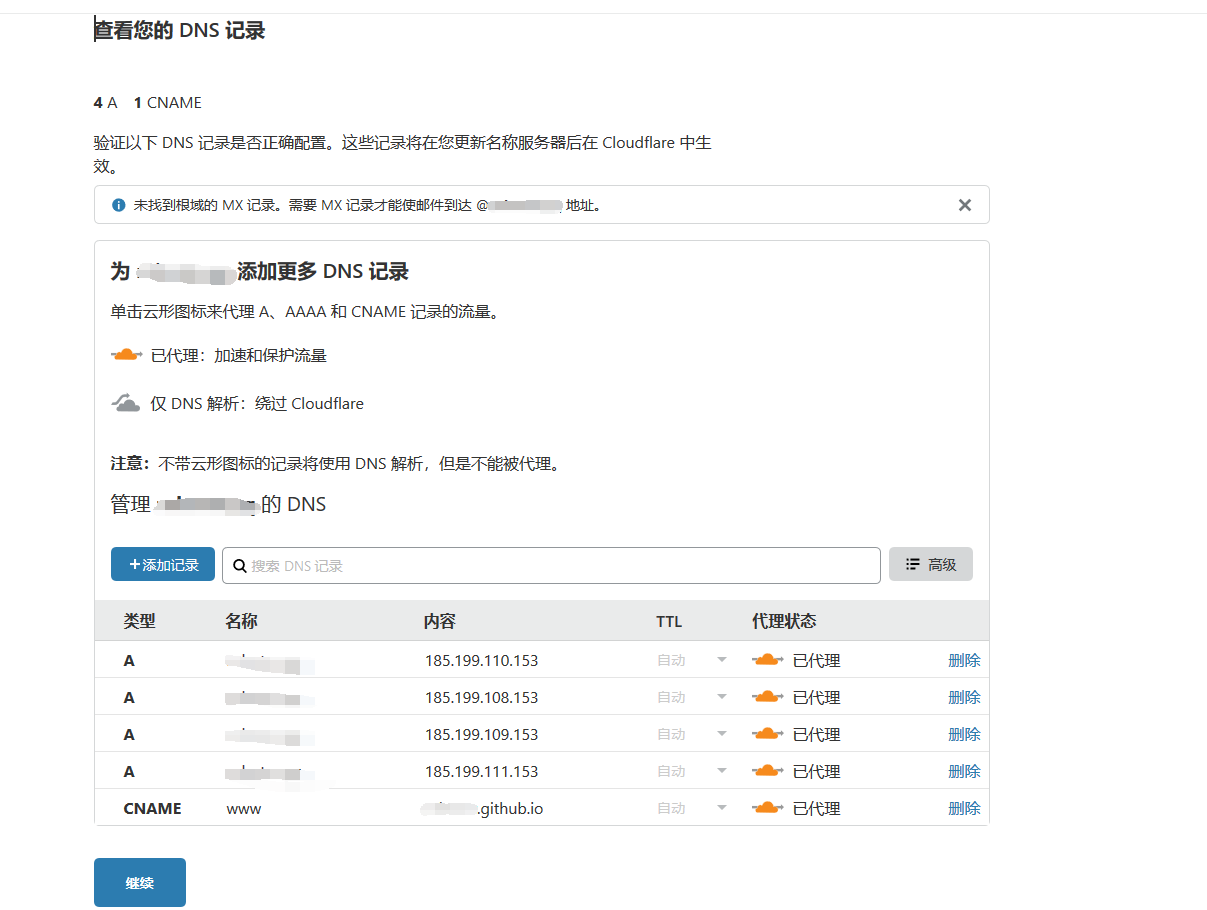Click the magnifier icon in search box
The height and width of the screenshot is (910, 1207).
tap(240, 565)
